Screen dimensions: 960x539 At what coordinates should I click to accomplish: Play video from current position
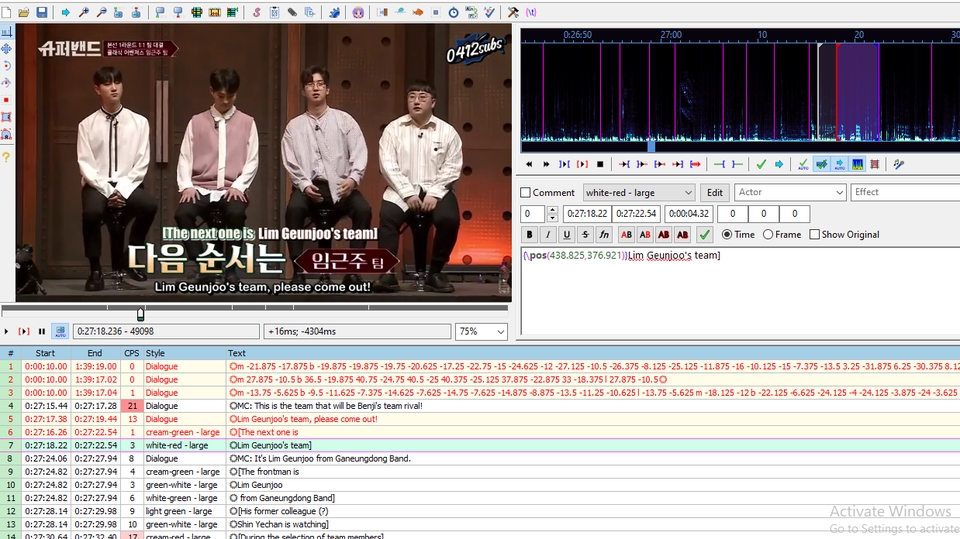pyautogui.click(x=6, y=331)
